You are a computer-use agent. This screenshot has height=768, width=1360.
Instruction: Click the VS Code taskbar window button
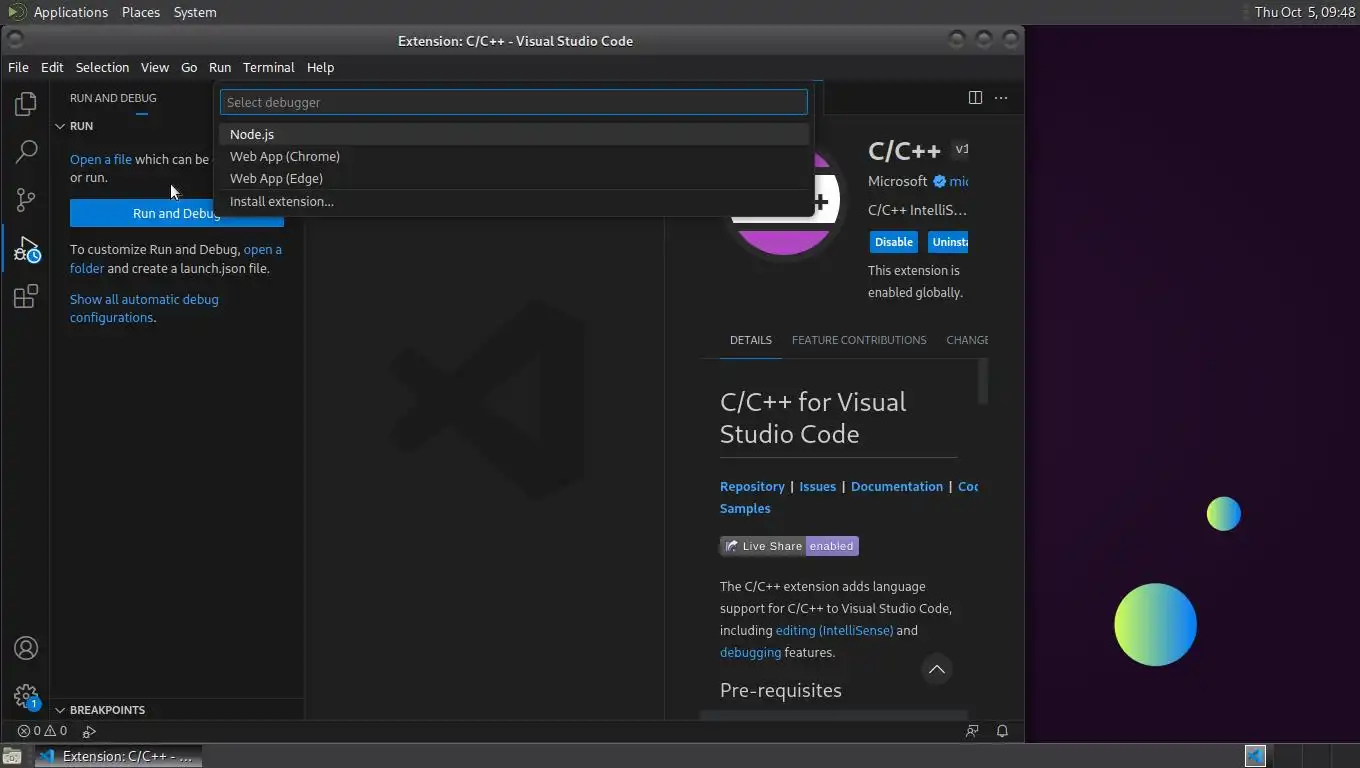click(x=118, y=756)
